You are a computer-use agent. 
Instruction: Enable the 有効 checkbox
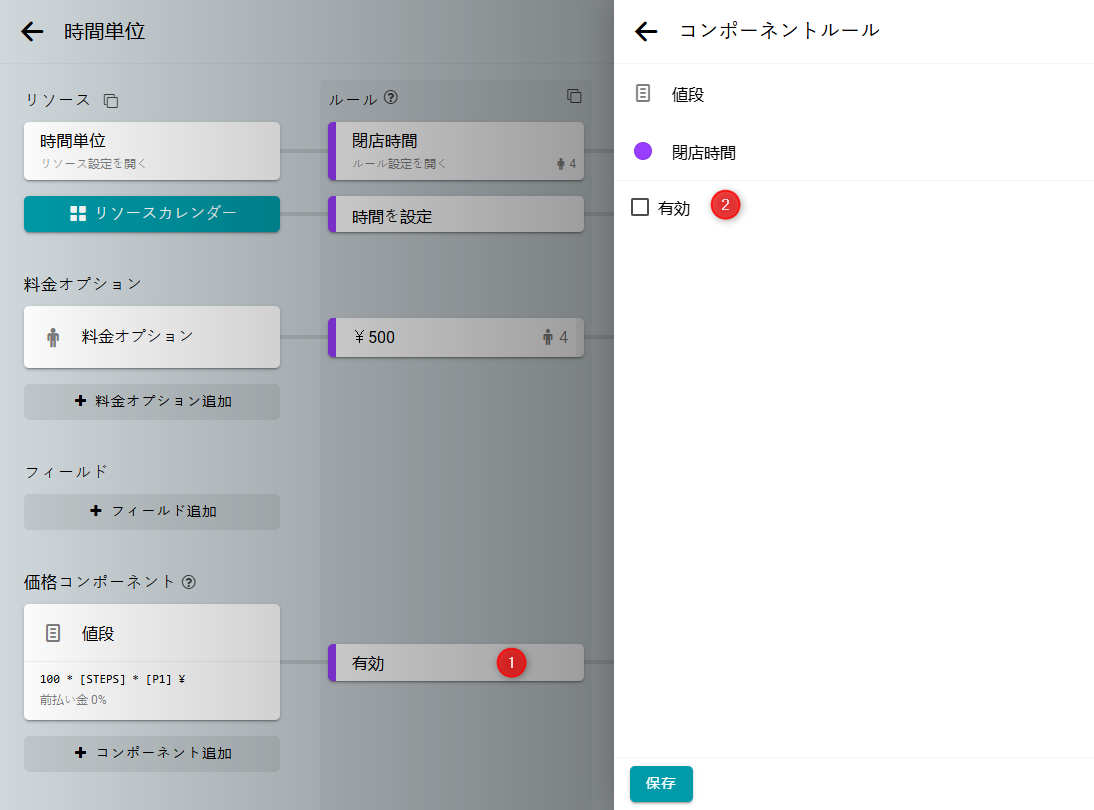click(x=640, y=207)
